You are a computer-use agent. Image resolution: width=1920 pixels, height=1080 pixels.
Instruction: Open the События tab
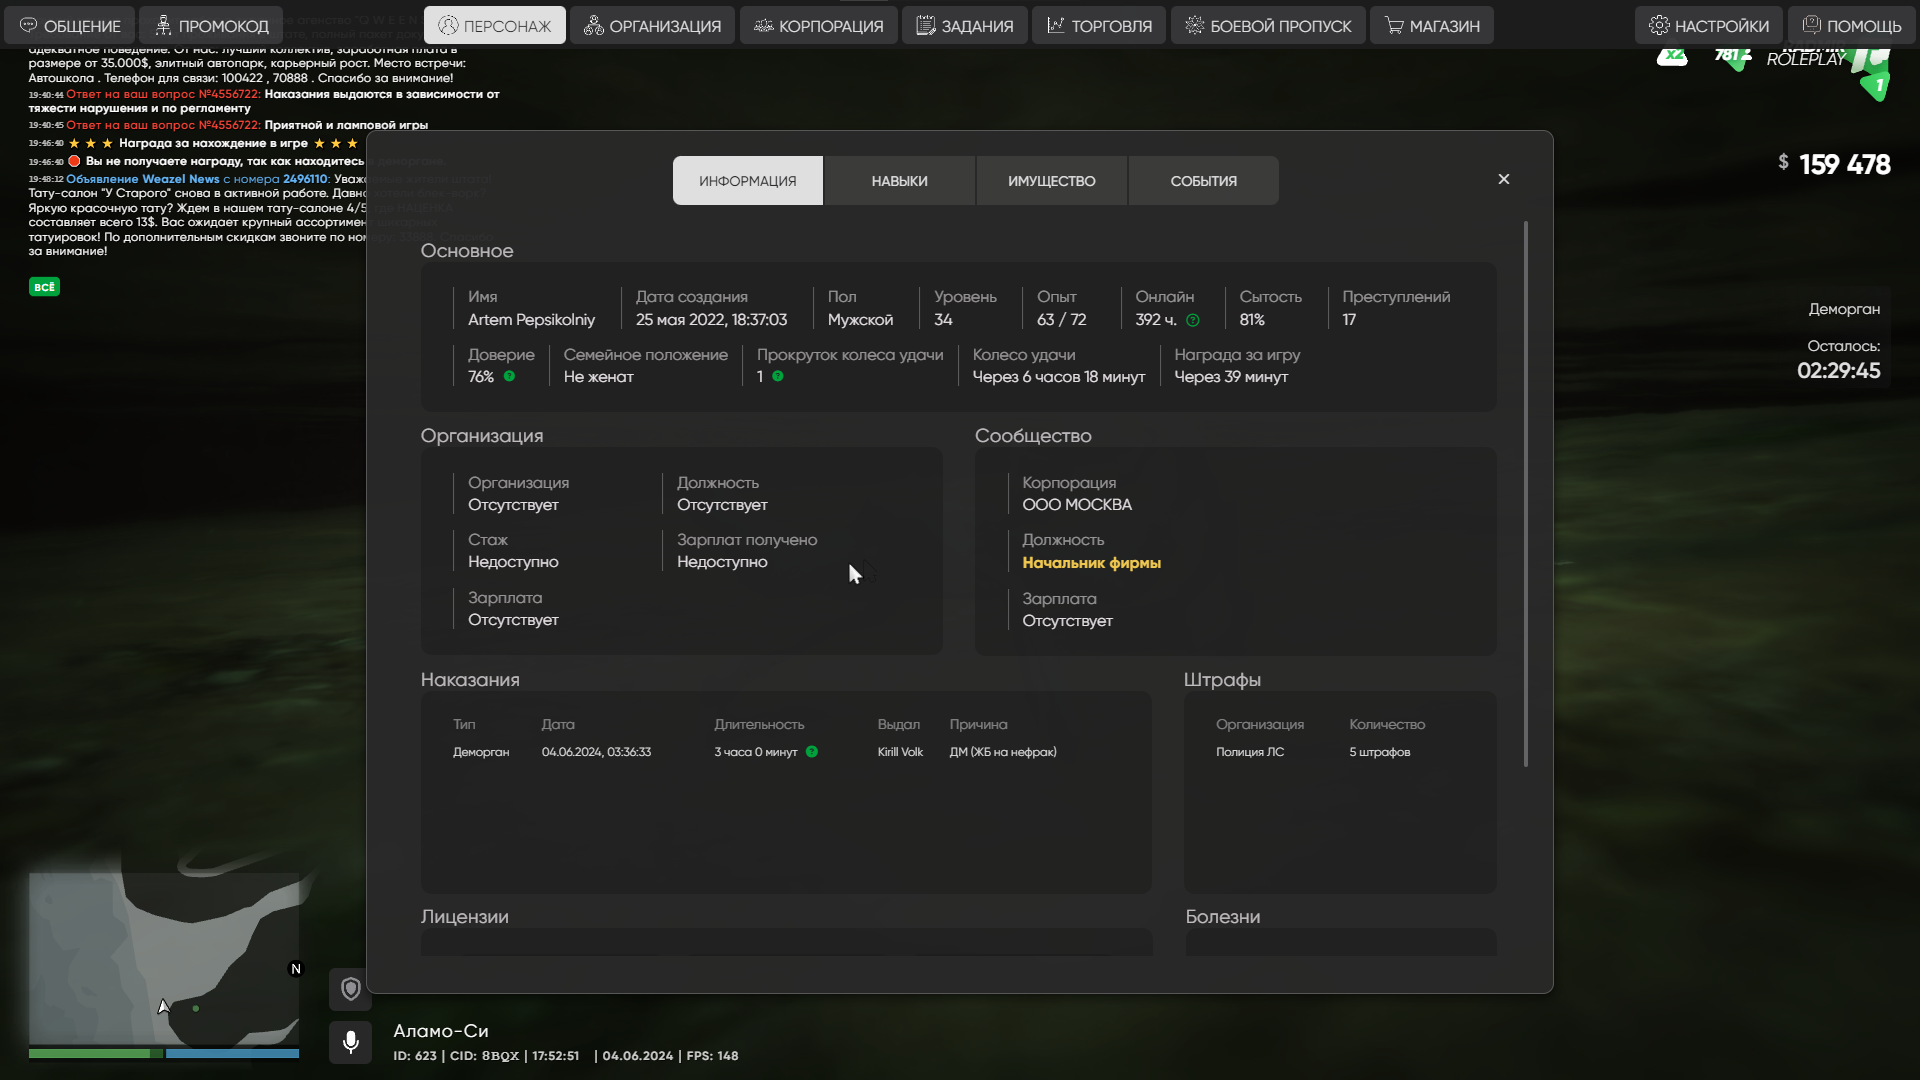pyautogui.click(x=1203, y=181)
